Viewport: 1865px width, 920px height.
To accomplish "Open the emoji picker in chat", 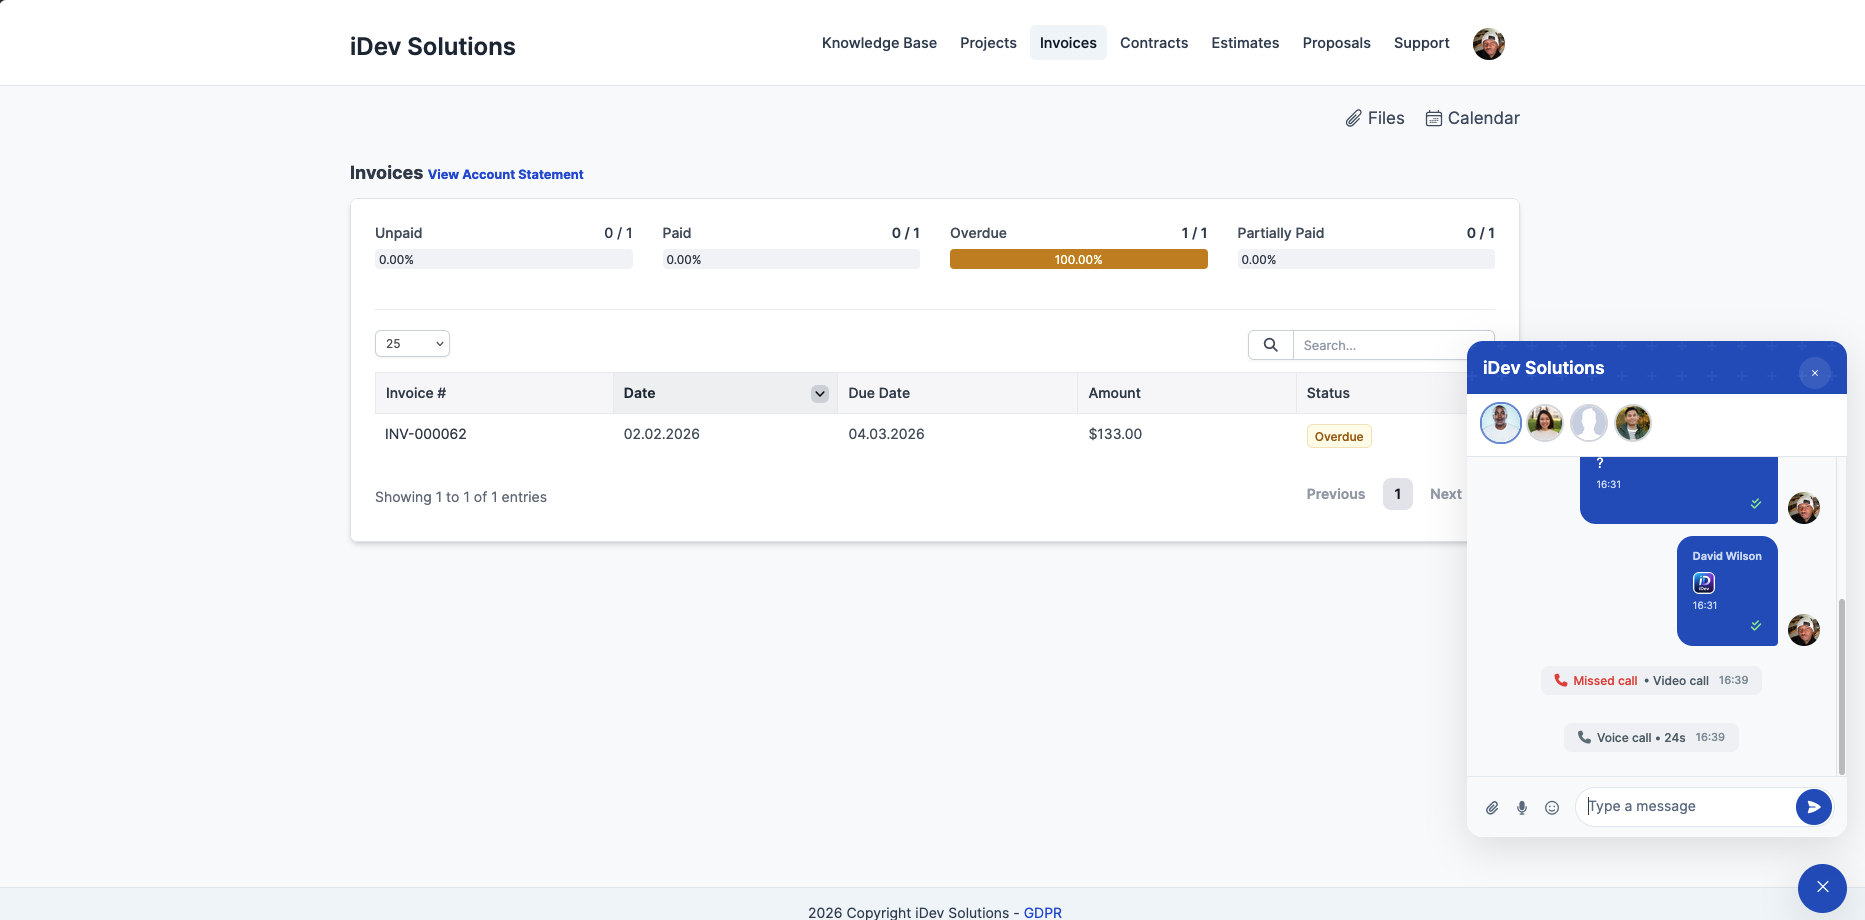I will pyautogui.click(x=1552, y=808).
